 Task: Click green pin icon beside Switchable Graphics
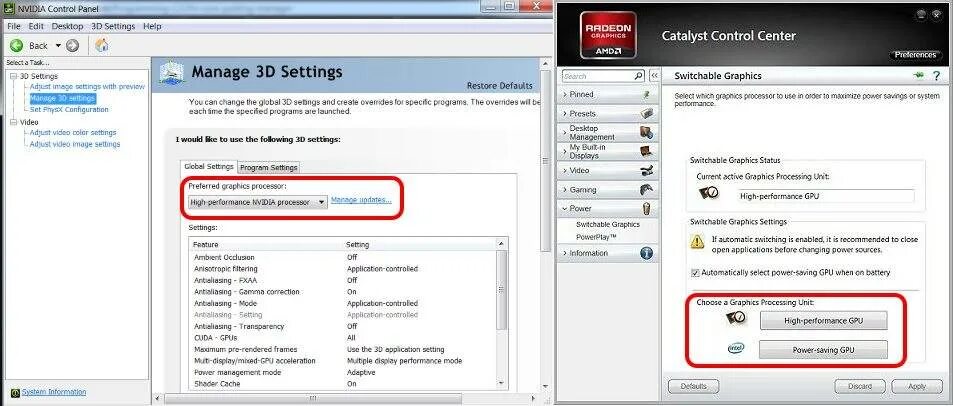(918, 75)
